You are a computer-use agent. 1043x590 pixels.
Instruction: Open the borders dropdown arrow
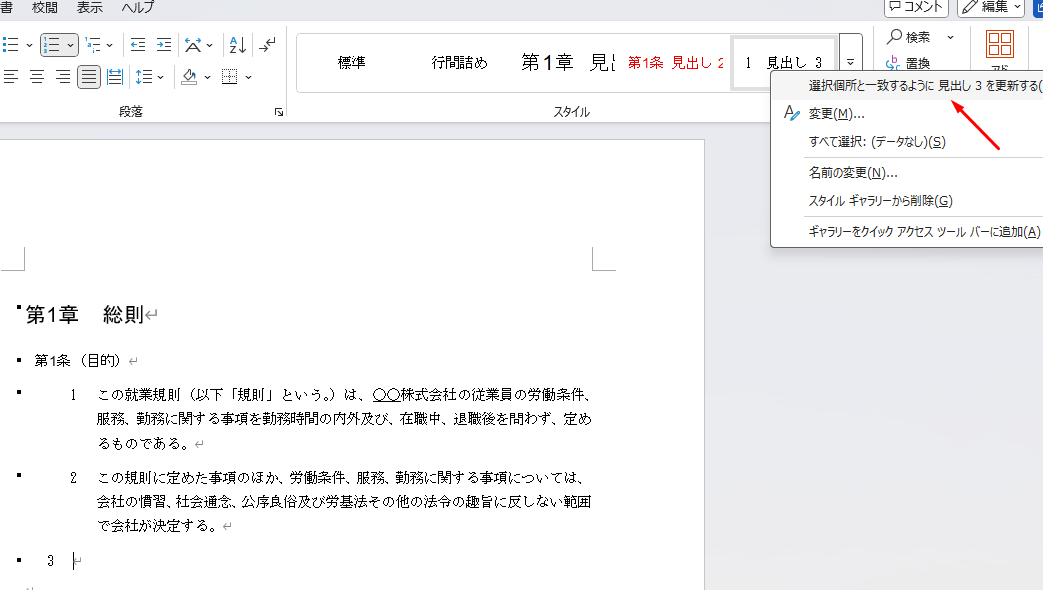(x=248, y=77)
